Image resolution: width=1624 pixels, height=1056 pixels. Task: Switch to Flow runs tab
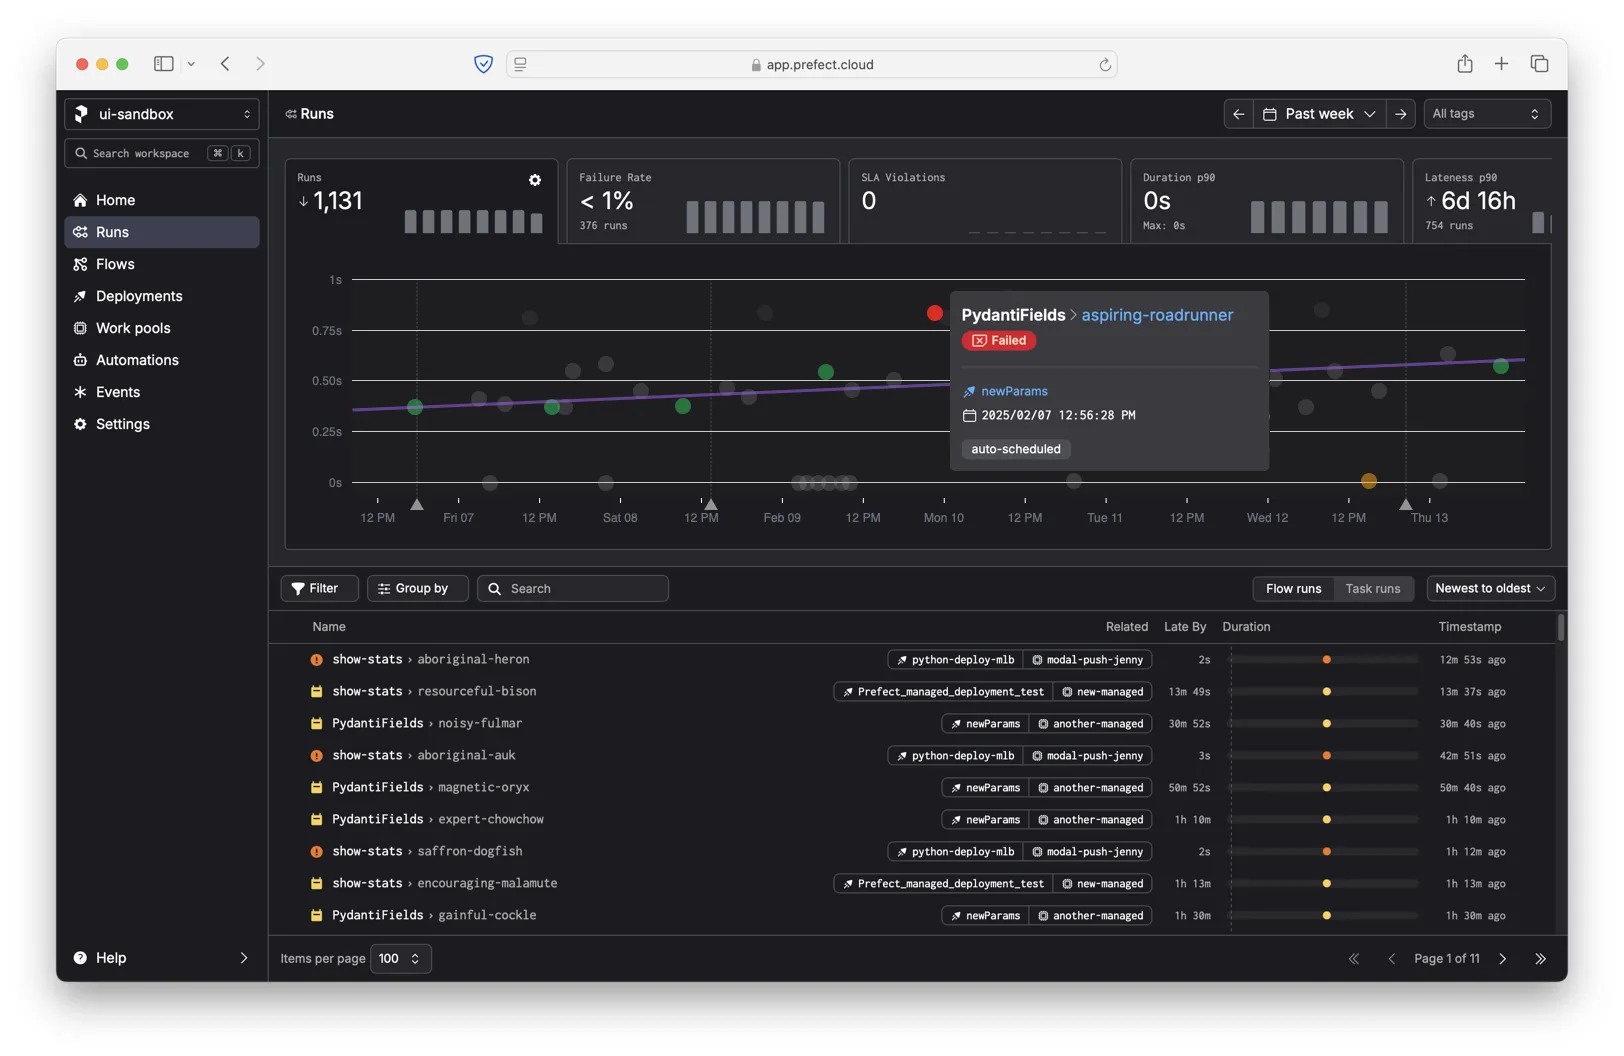pos(1293,588)
